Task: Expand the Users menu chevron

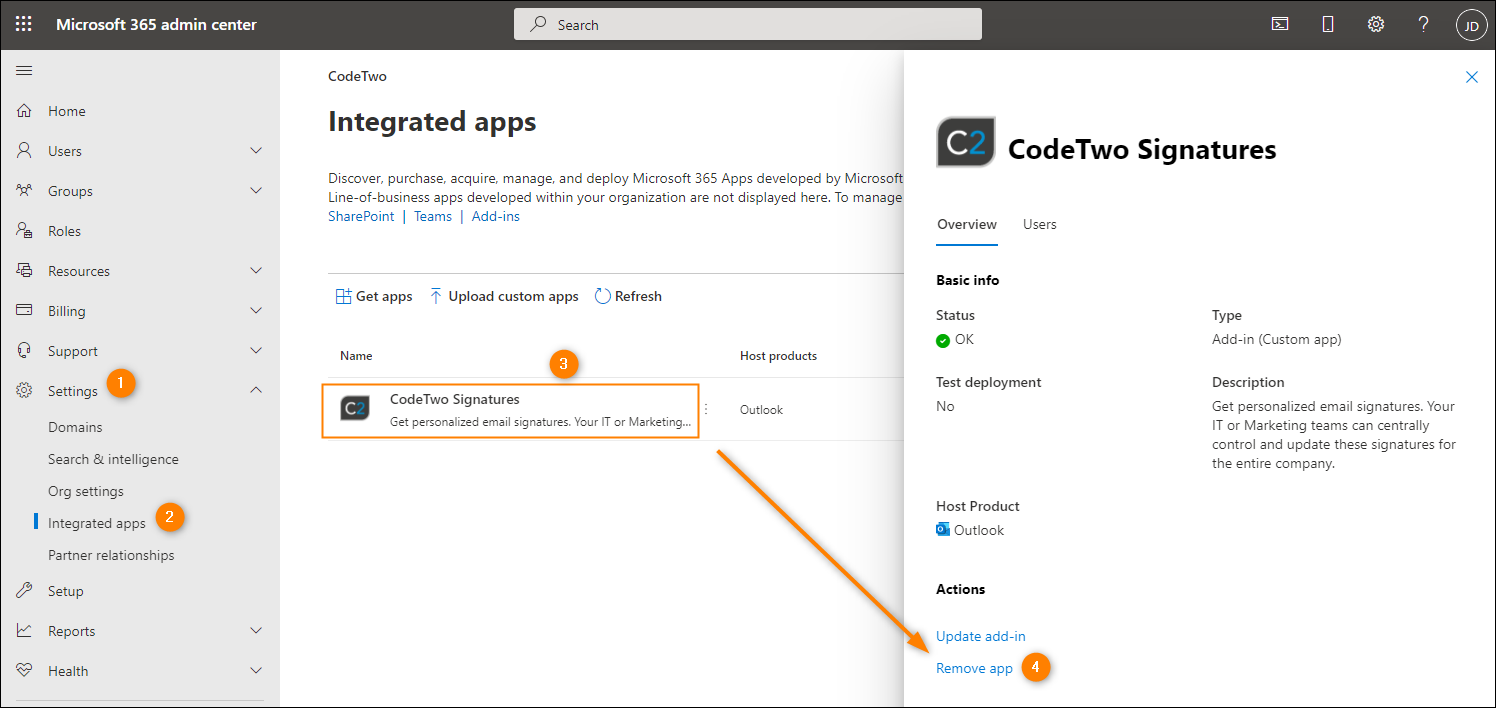Action: coord(256,151)
